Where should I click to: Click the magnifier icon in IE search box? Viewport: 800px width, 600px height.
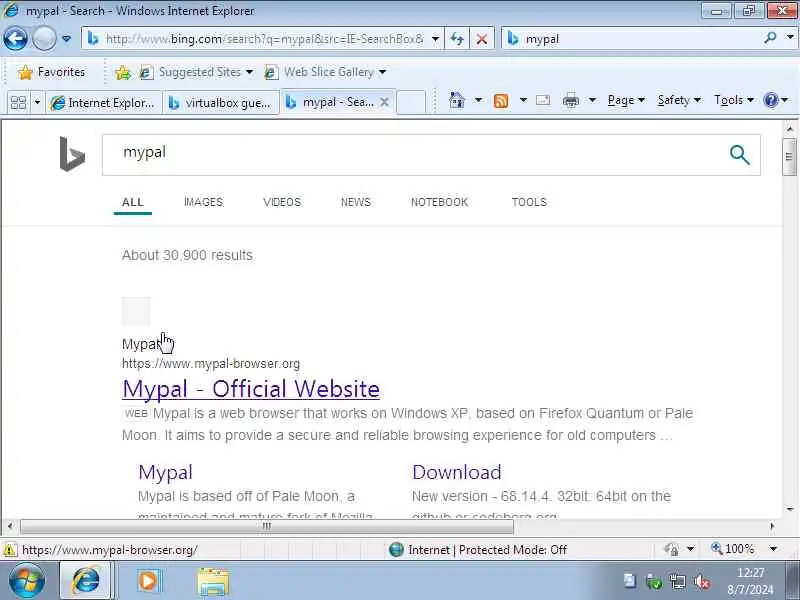770,38
